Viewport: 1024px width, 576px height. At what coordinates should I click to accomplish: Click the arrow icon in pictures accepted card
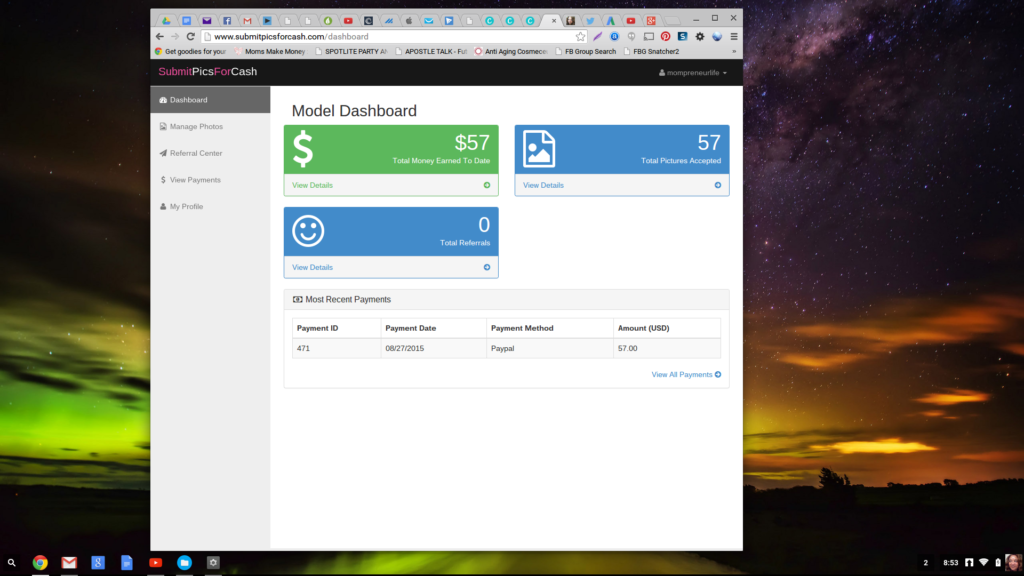(718, 185)
